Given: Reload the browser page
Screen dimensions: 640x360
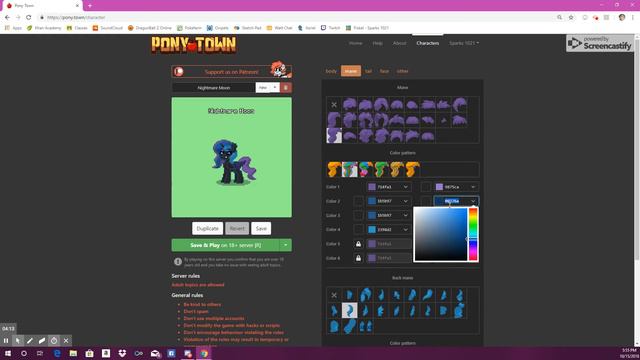Looking at the screenshot, I should [29, 18].
